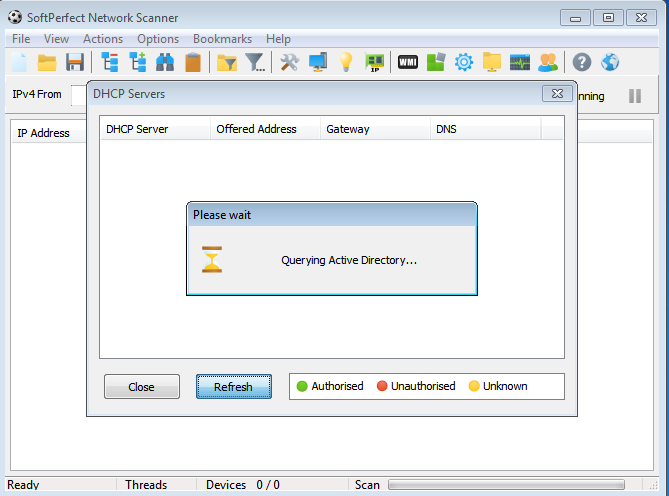The image size is (669, 496).
Task: Sort by Offered Address column header
Action: coord(265,129)
